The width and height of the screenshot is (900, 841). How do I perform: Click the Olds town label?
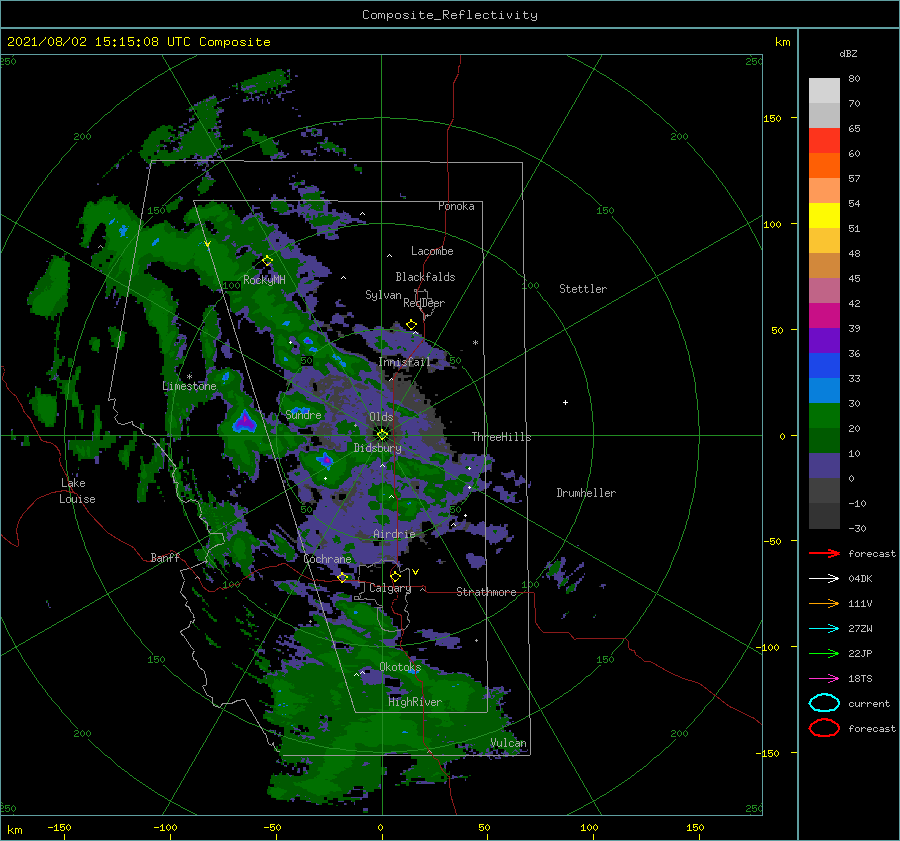coord(381,417)
